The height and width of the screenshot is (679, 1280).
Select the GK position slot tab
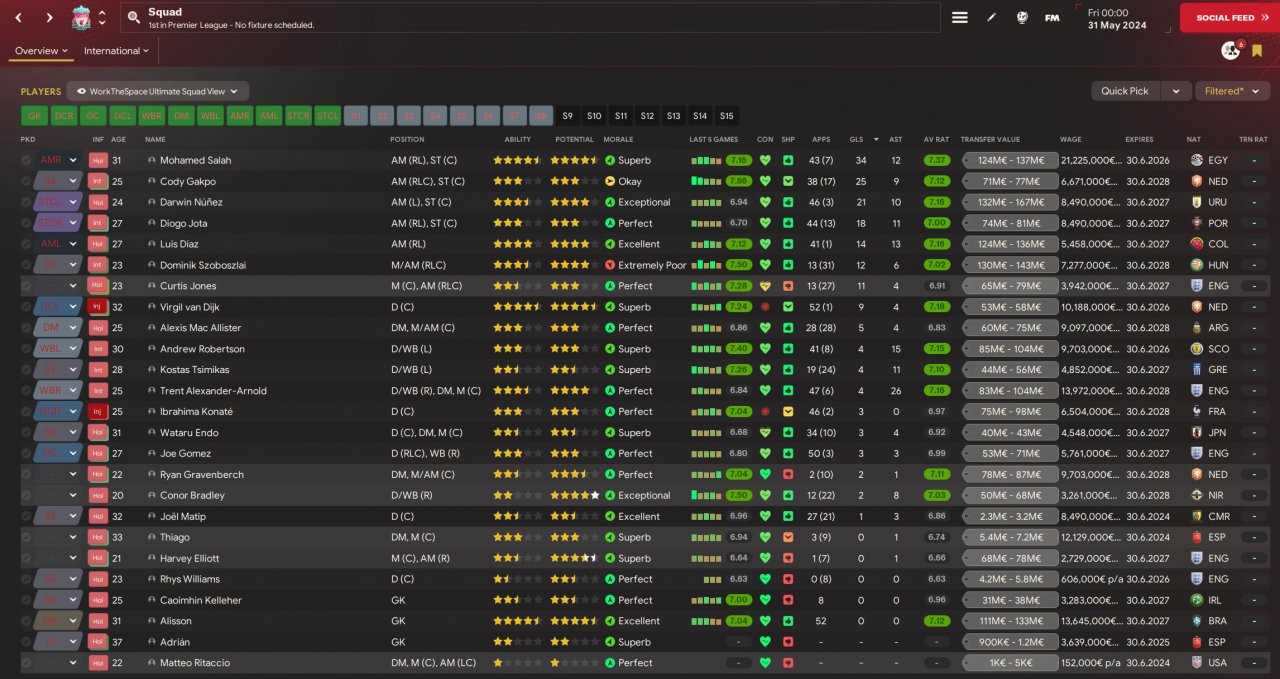point(34,116)
